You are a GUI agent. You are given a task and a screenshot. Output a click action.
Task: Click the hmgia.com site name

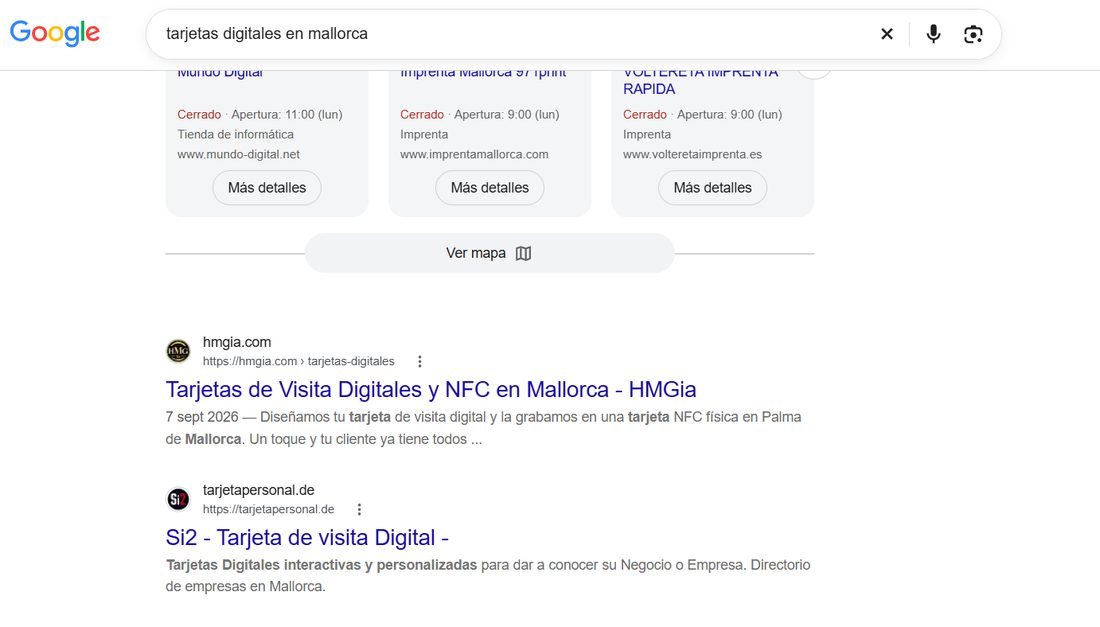(x=237, y=342)
